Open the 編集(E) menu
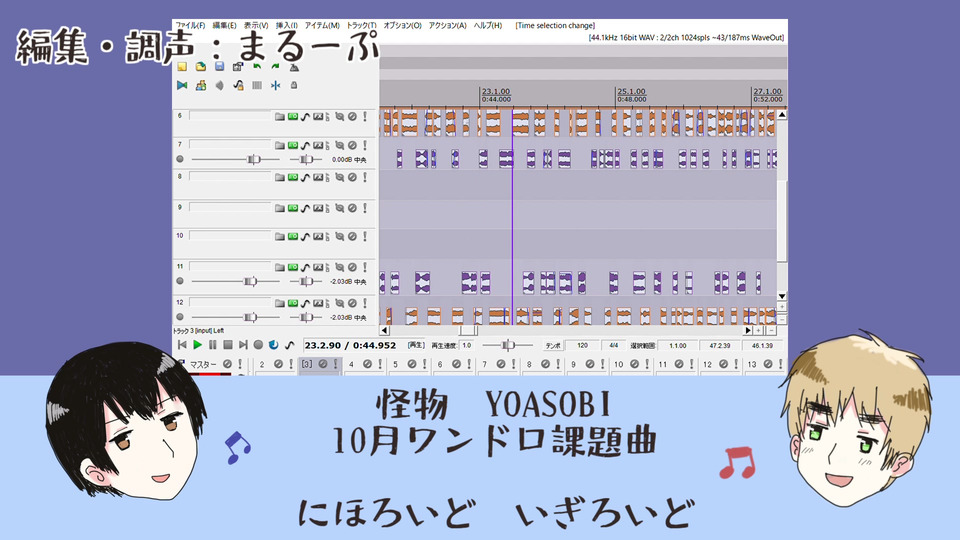This screenshot has width=960, height=540. point(224,26)
